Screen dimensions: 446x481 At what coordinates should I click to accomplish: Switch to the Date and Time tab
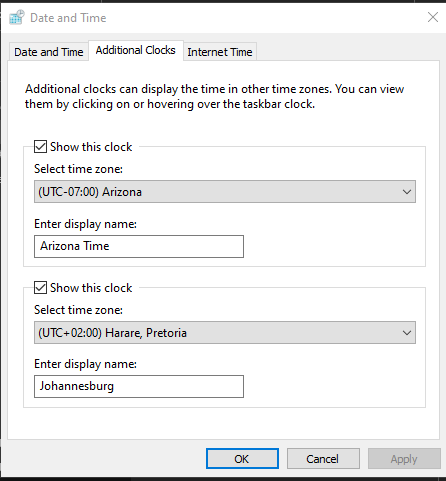click(x=49, y=52)
